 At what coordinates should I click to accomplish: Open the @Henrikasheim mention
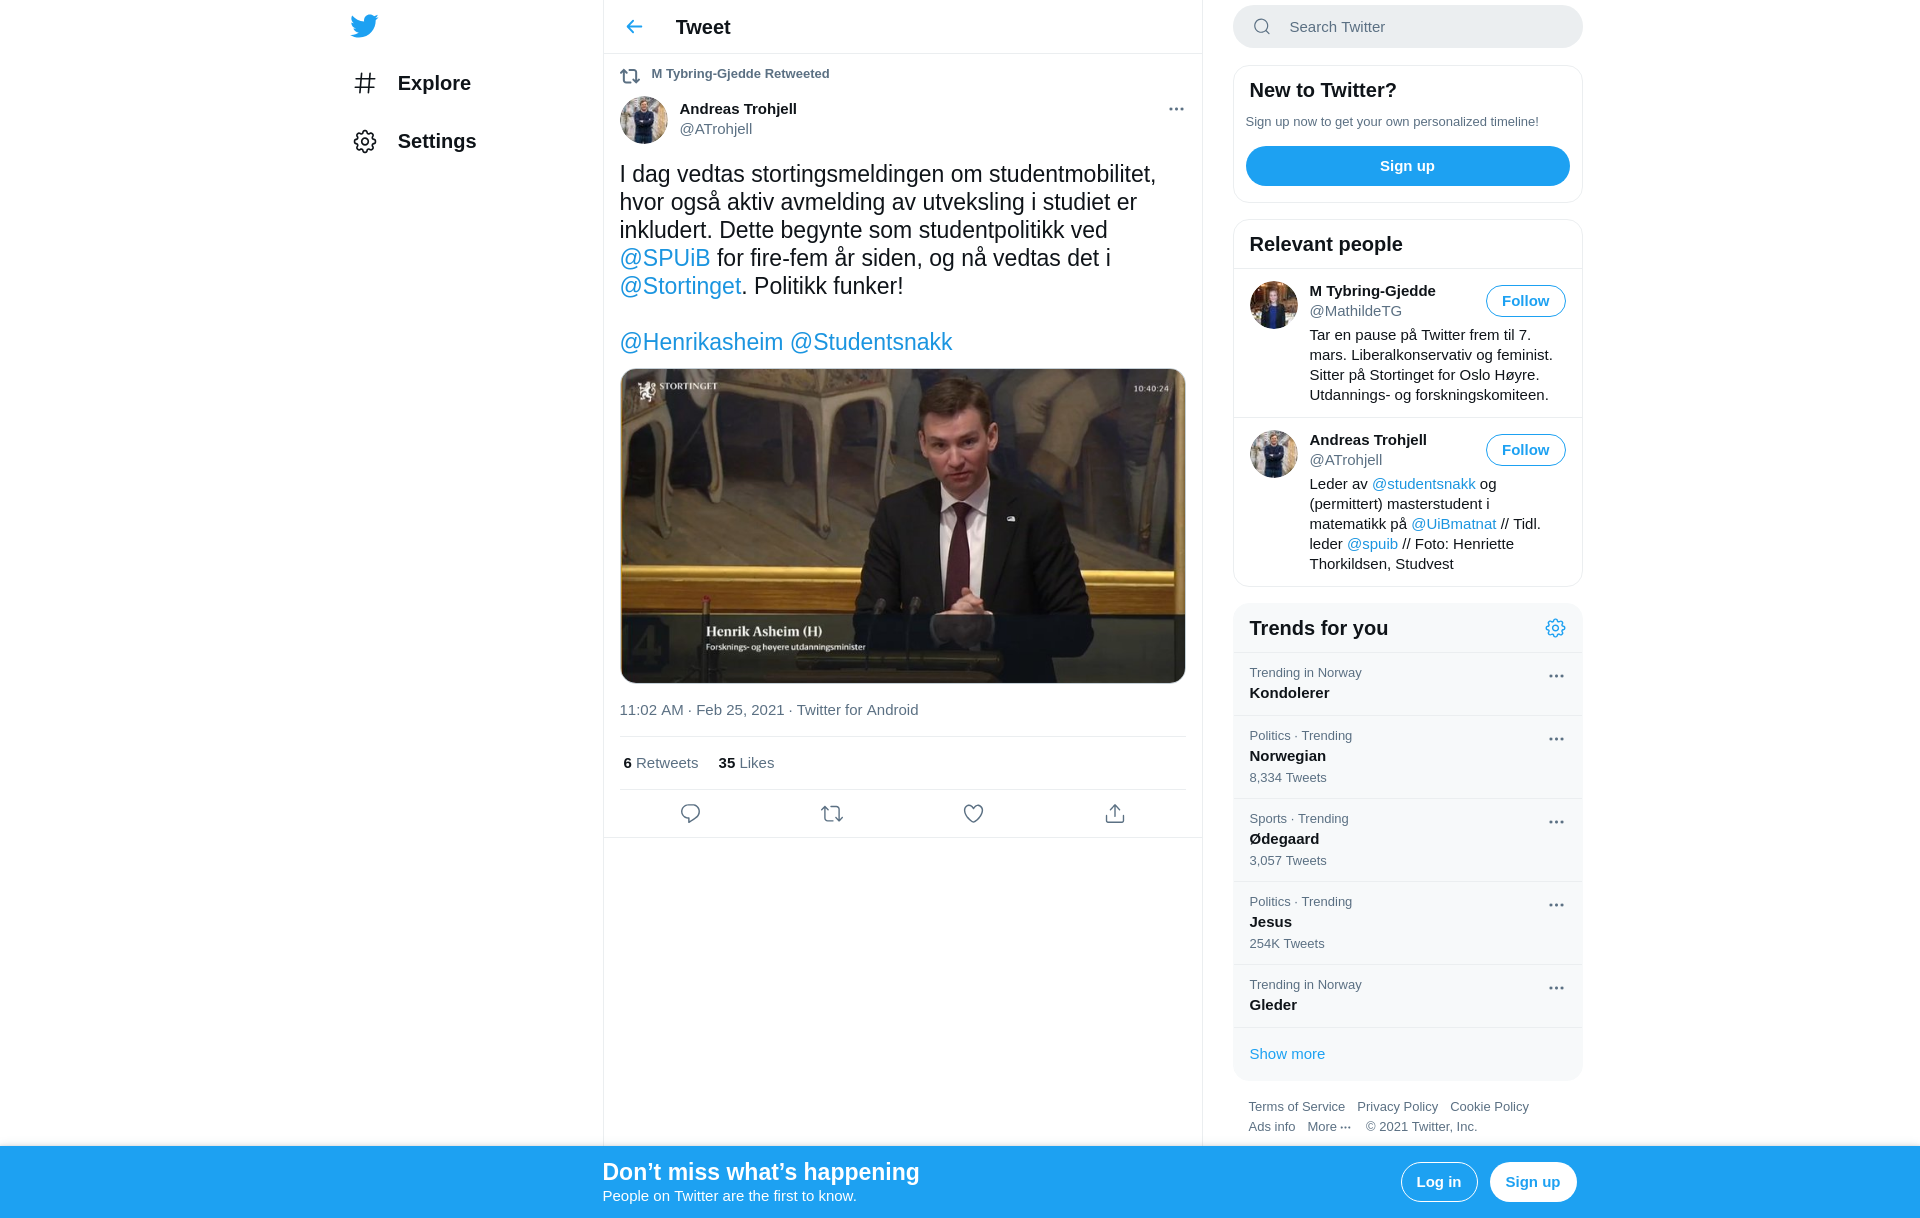(x=701, y=342)
